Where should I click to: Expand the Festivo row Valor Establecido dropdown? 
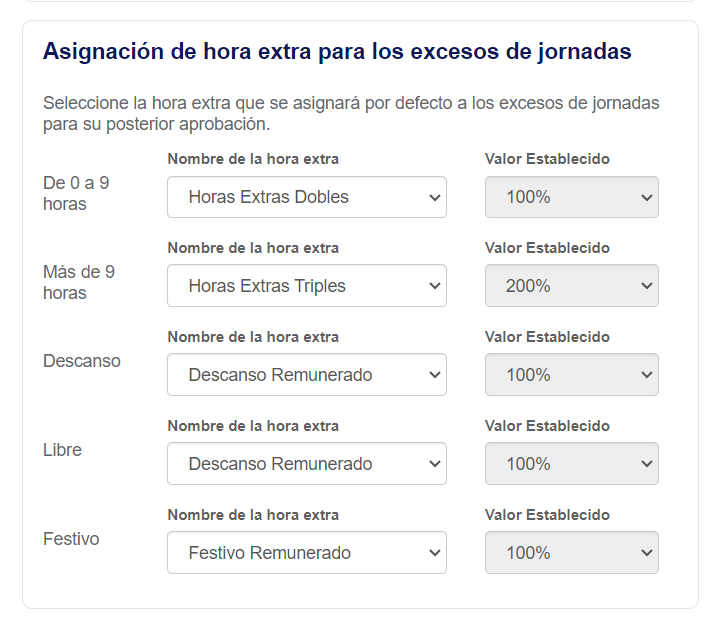(x=571, y=553)
